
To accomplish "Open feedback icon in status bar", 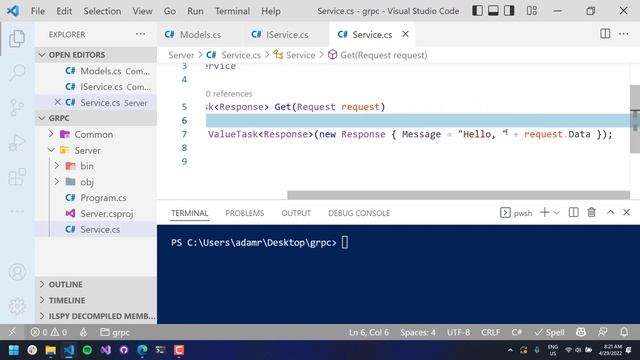I will click(603, 332).
